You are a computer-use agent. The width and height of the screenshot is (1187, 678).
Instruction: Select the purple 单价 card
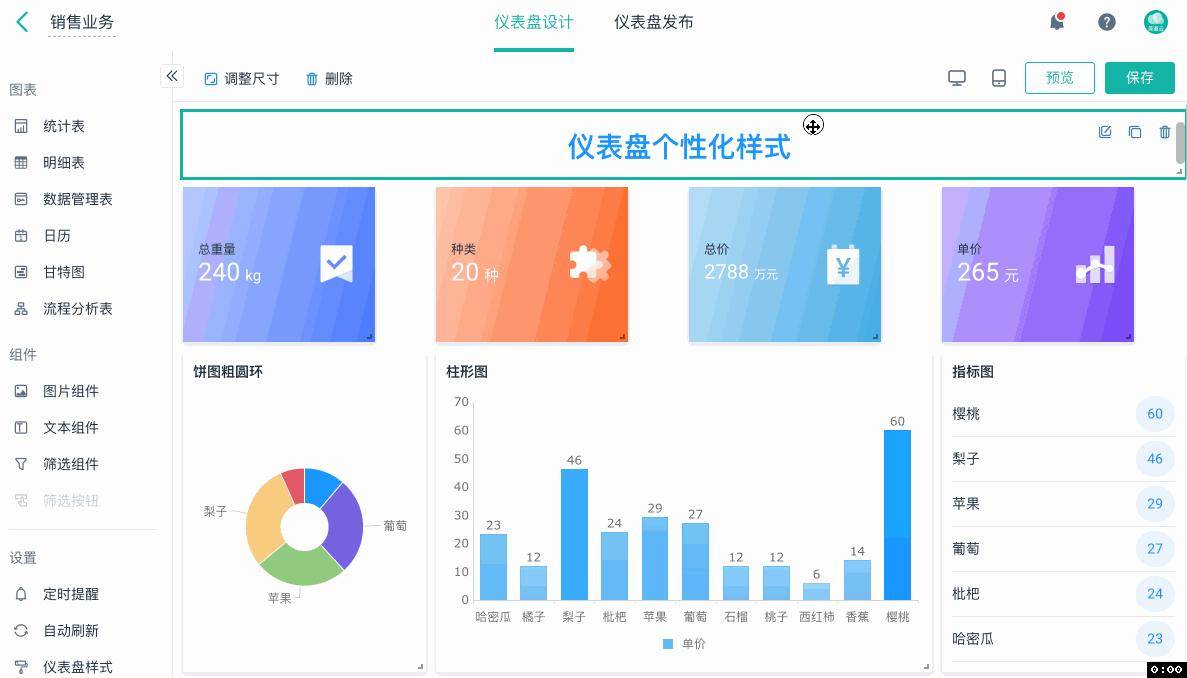pyautogui.click(x=1037, y=265)
